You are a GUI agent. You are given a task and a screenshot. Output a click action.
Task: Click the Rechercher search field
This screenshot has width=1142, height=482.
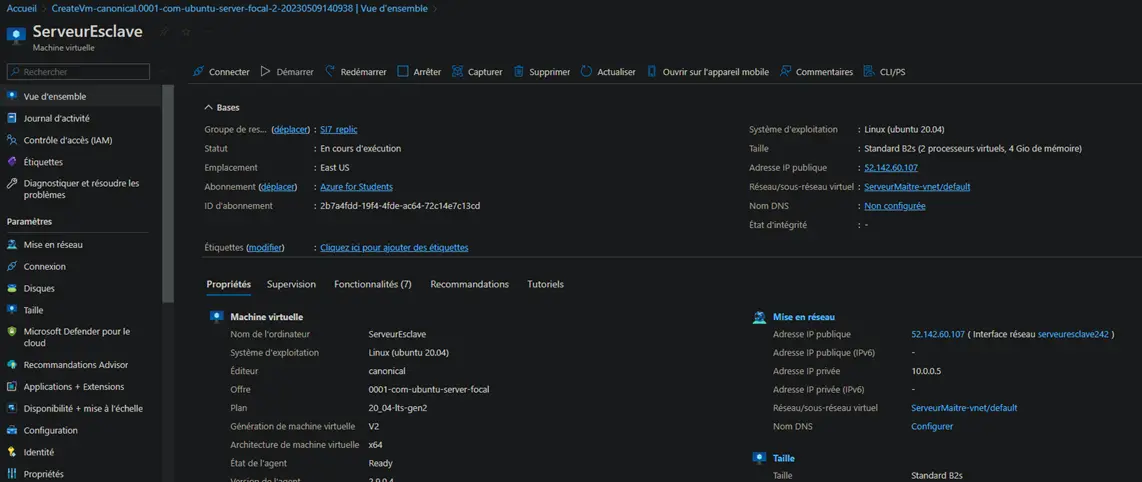coord(78,72)
